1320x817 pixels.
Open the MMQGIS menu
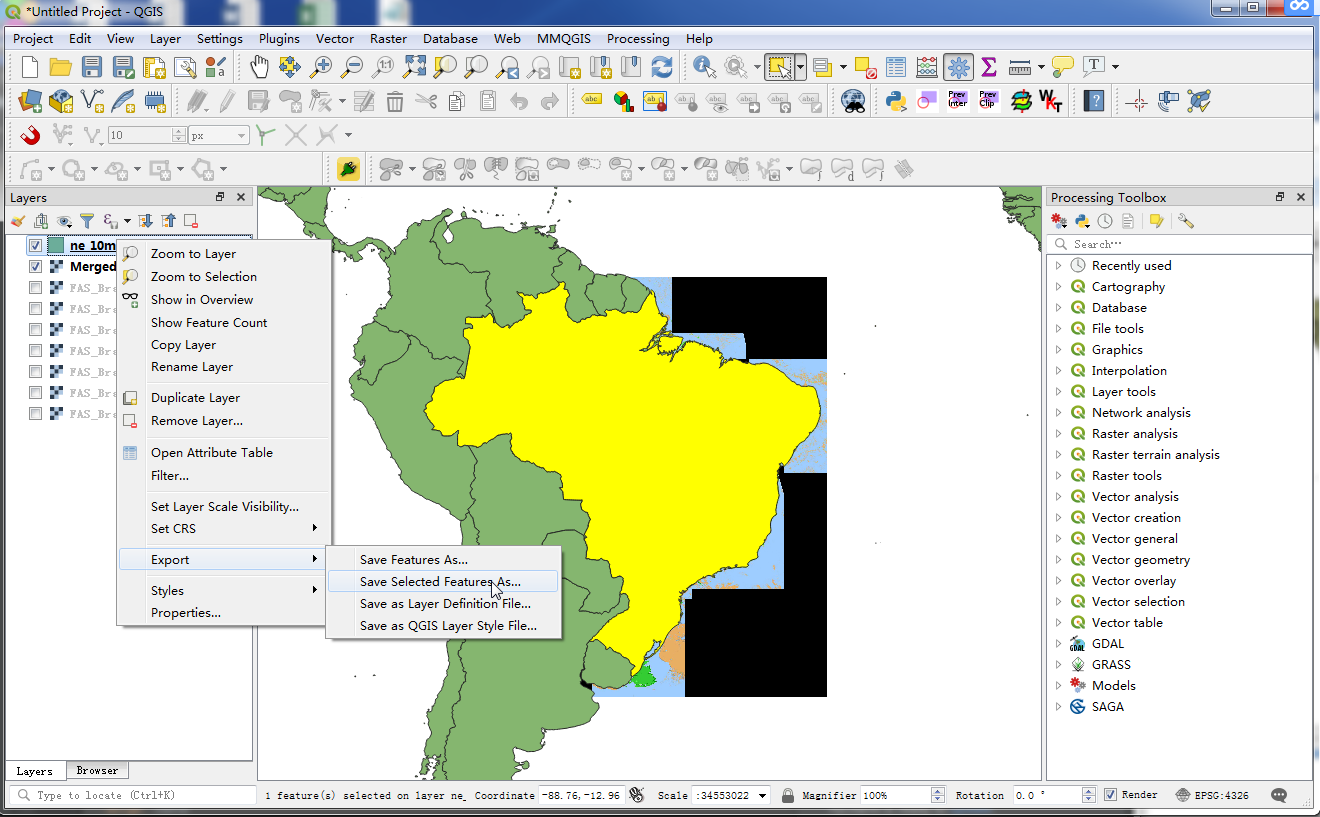click(564, 39)
